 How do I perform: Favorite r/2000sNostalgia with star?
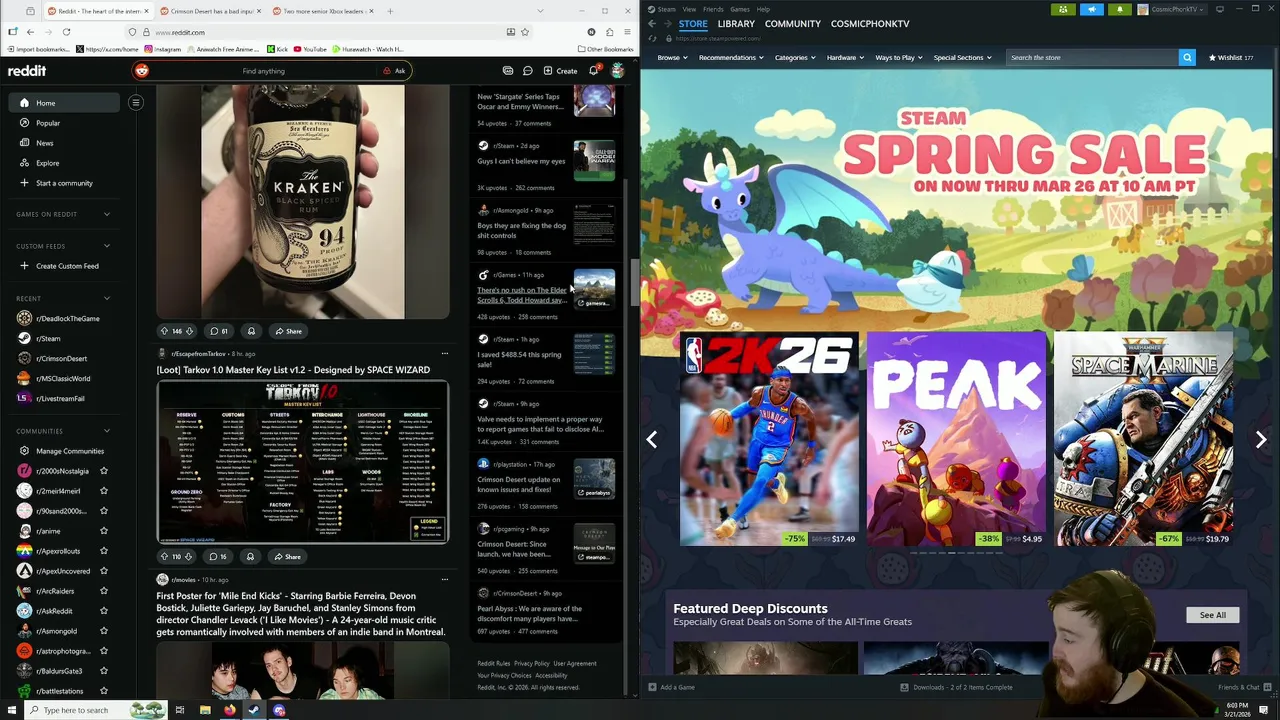103,471
